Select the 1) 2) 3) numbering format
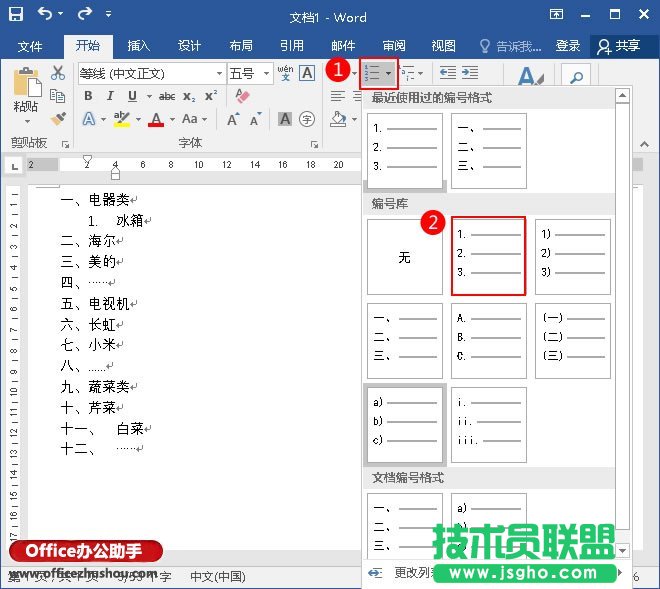Viewport: 660px width, 589px height. point(572,257)
